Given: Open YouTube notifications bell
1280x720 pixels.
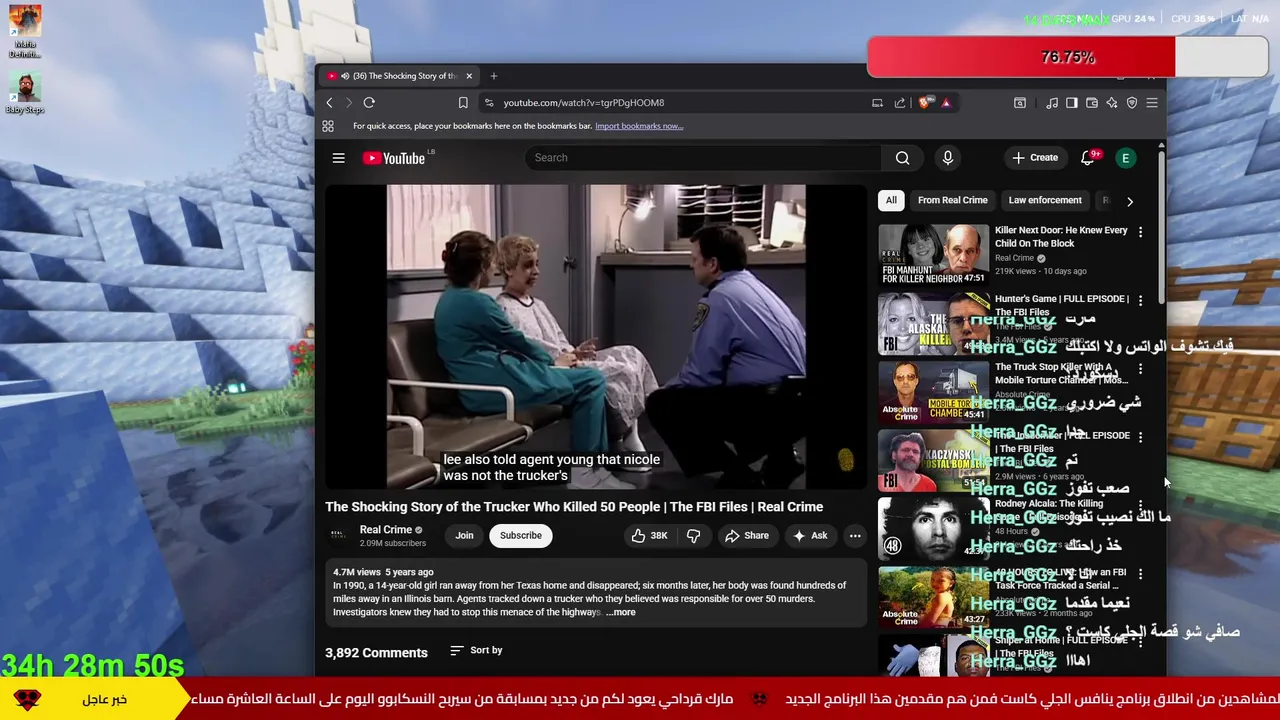Looking at the screenshot, I should coord(1088,158).
